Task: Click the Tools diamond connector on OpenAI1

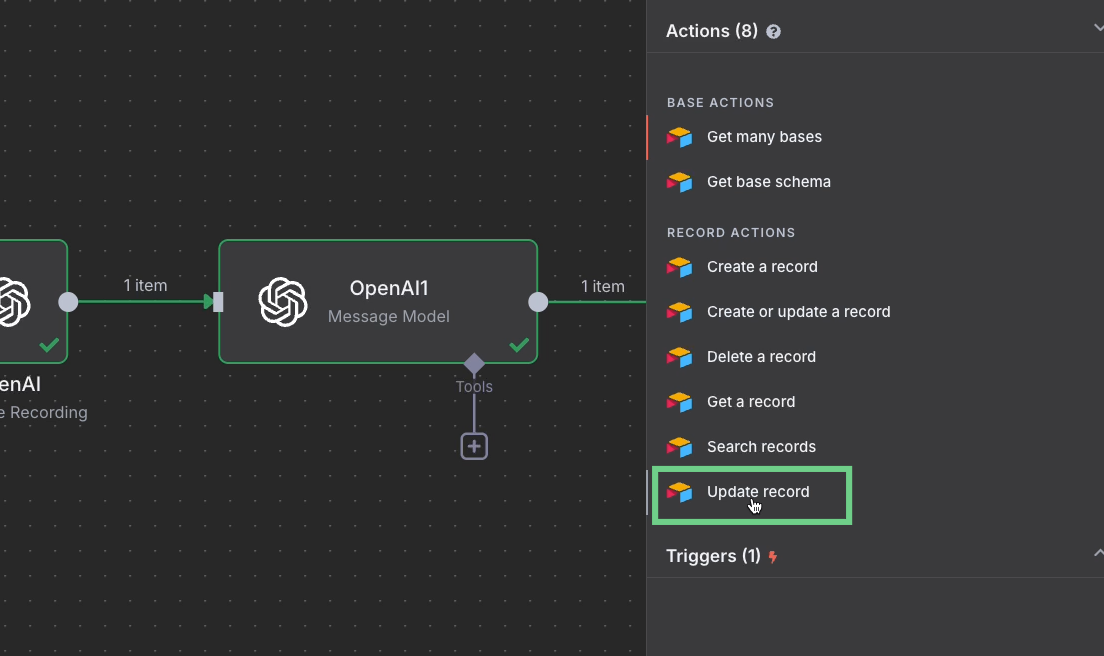Action: (474, 363)
